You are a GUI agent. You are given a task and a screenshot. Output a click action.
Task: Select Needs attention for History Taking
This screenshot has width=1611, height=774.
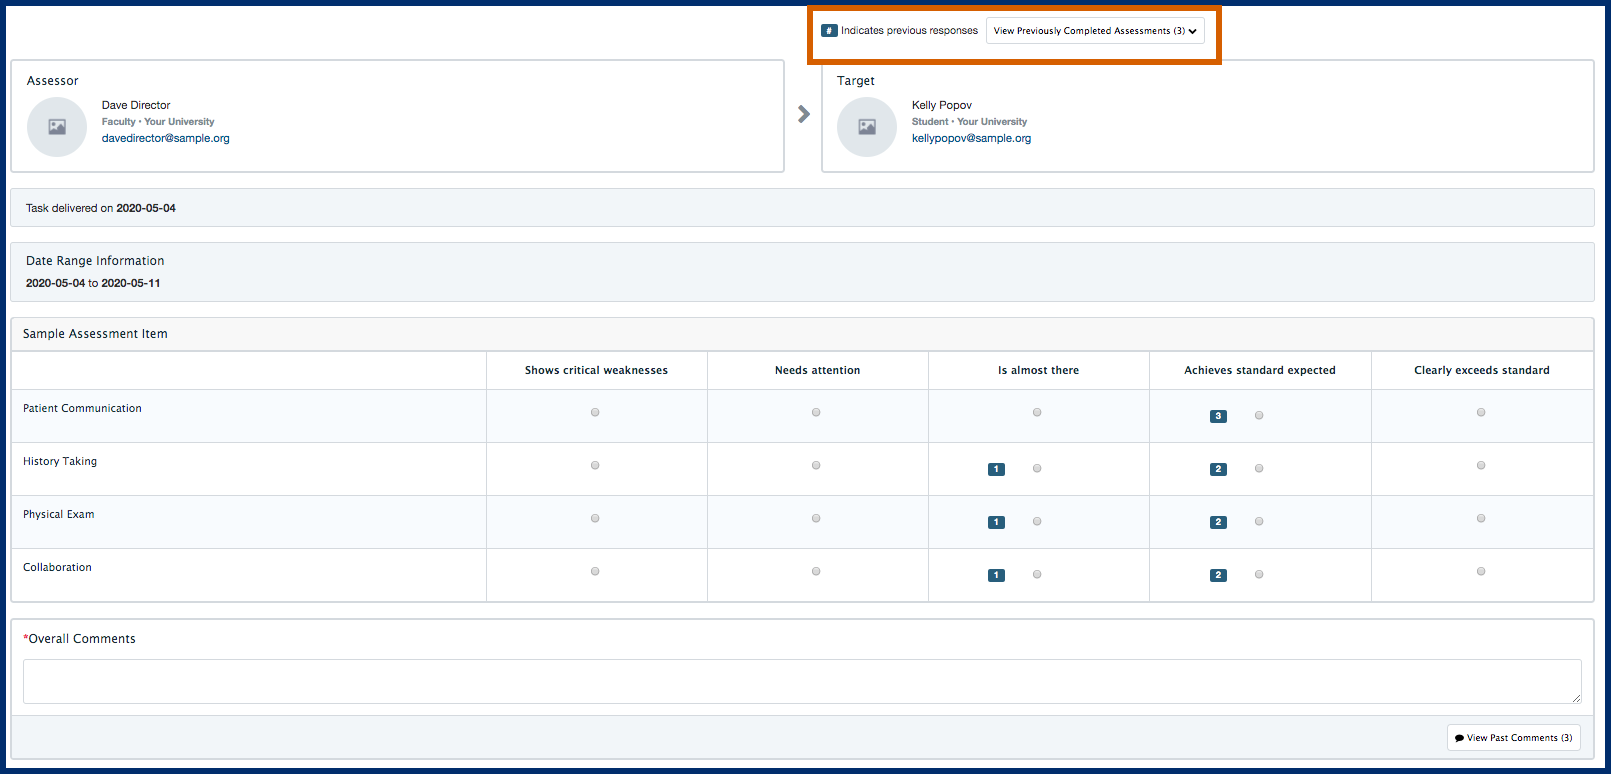point(816,465)
